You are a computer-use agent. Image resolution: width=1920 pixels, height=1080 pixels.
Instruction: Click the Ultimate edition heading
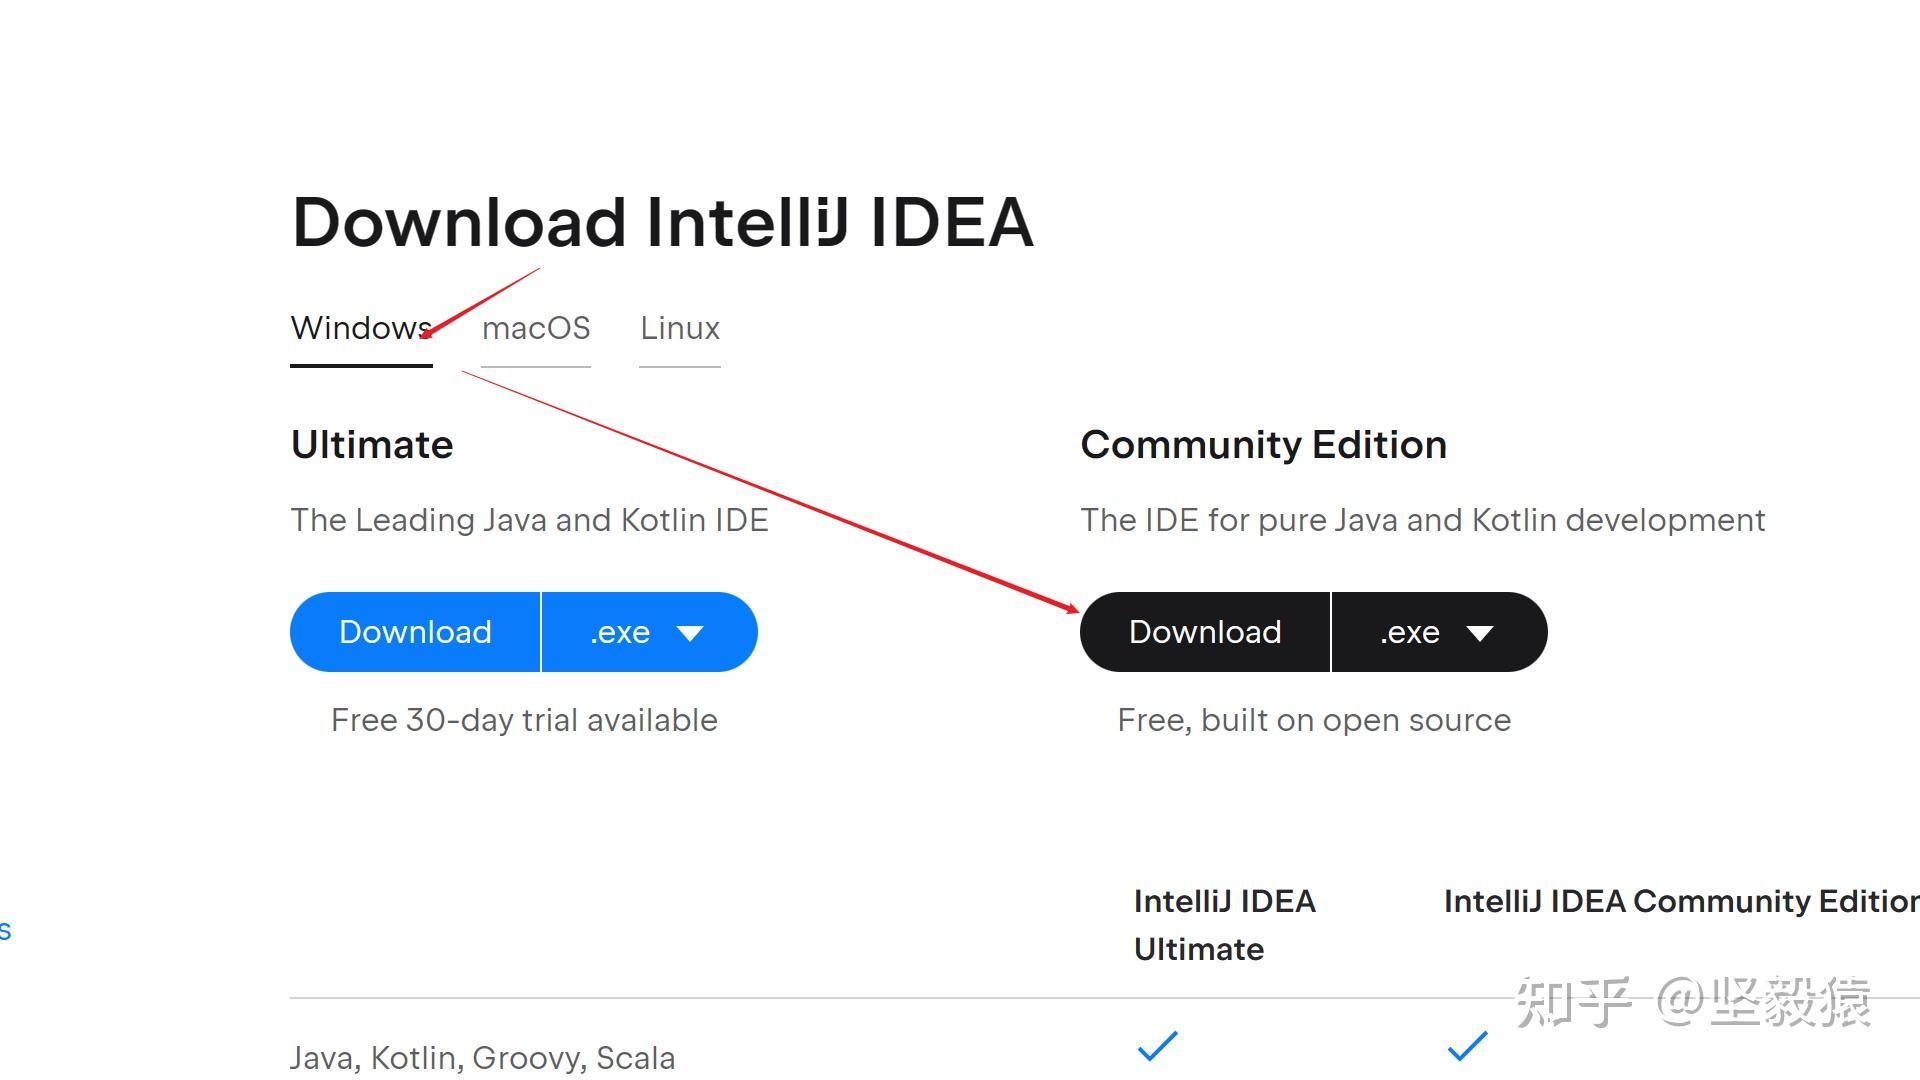pyautogui.click(x=372, y=445)
